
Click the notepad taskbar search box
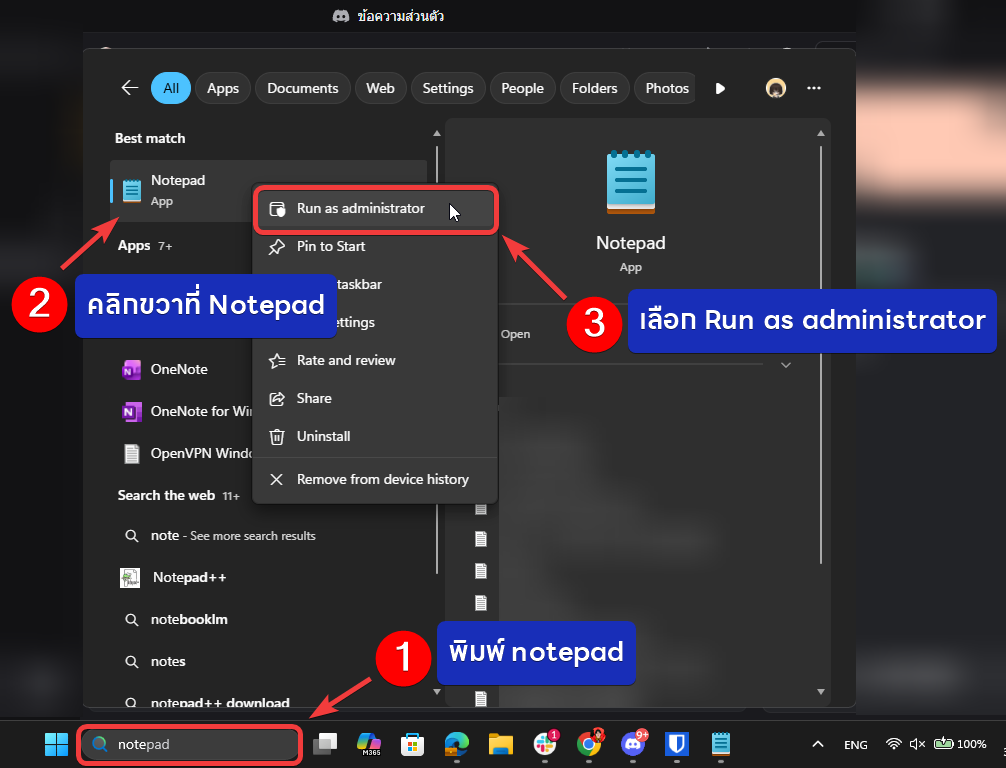tap(190, 744)
